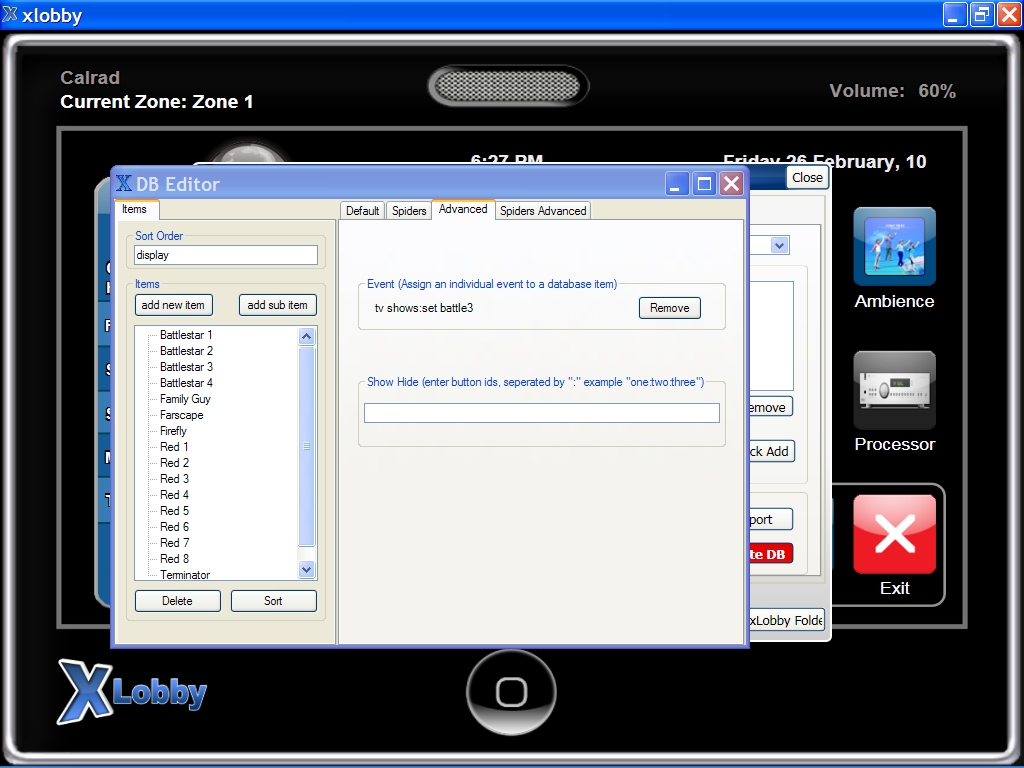Image resolution: width=1024 pixels, height=768 pixels.
Task: Click the items list scroll down arrow
Action: coord(307,569)
